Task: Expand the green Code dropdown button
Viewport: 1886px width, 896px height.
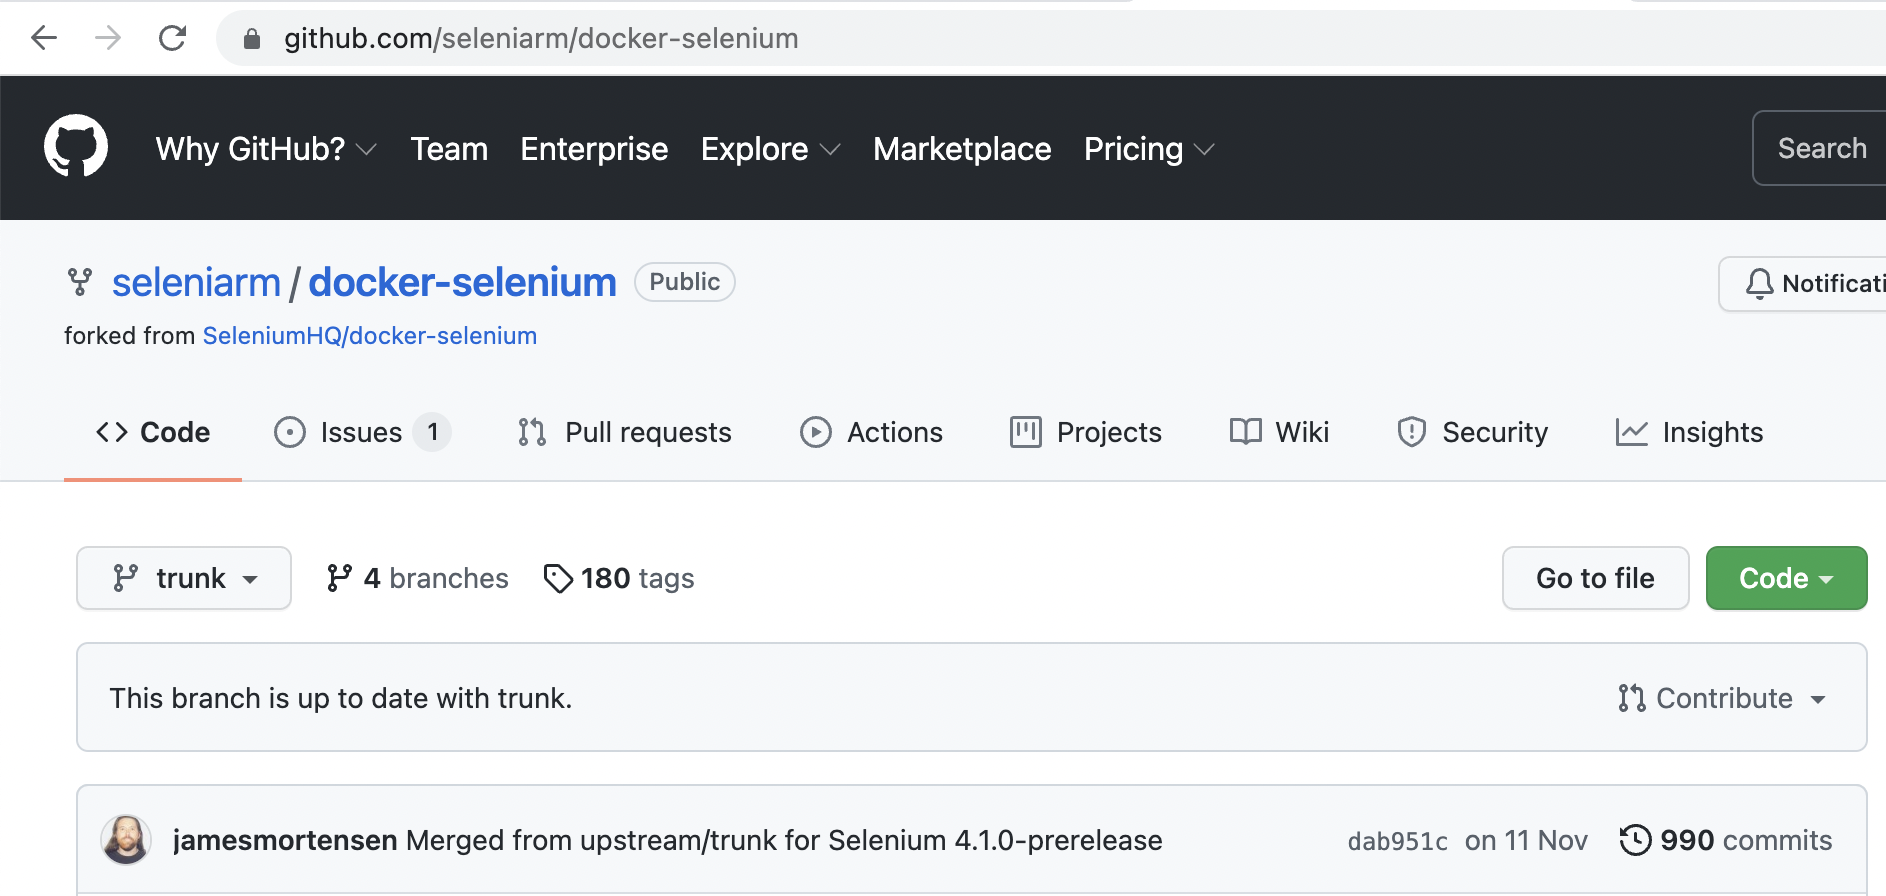Action: (1786, 578)
